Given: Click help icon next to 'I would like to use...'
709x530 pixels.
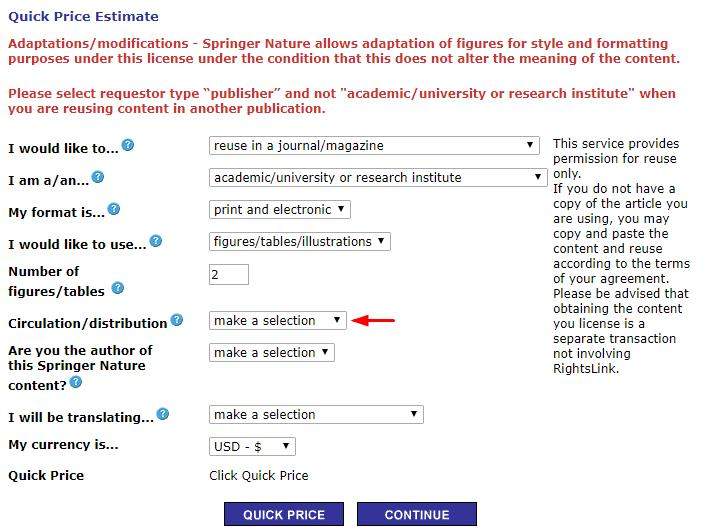Looking at the screenshot, I should (x=156, y=241).
